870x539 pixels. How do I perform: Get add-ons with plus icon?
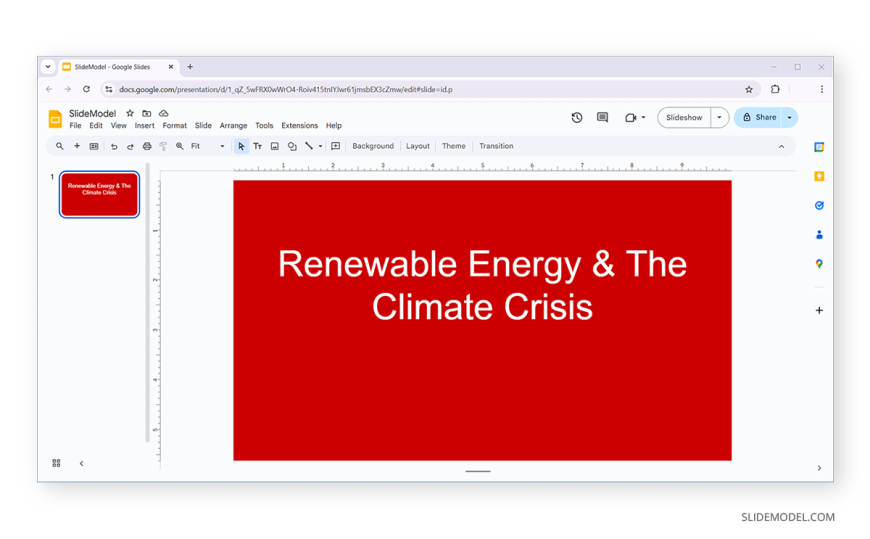pos(819,310)
